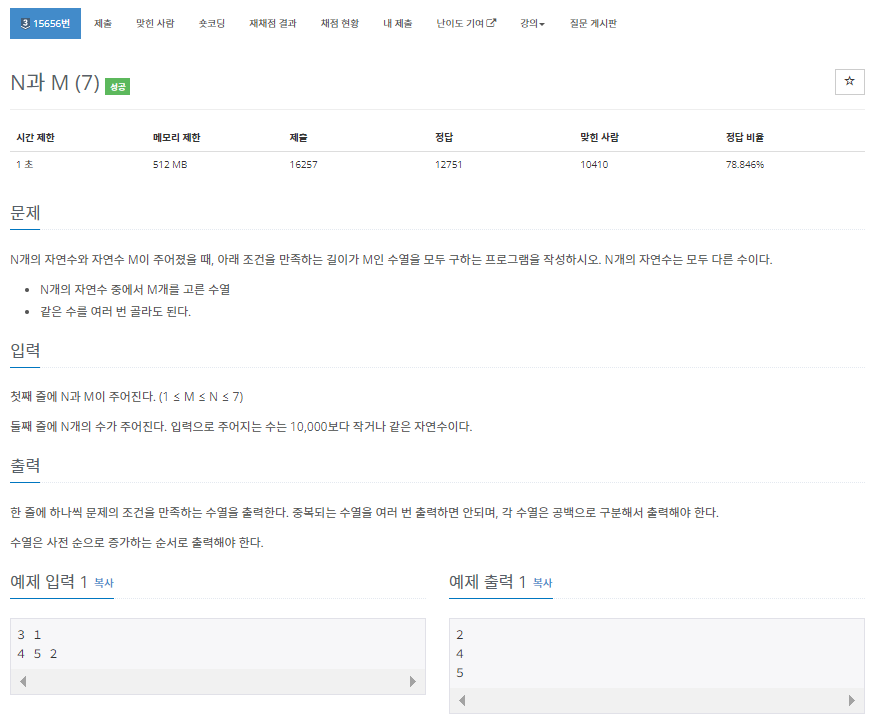Open the 질문 게시판 tab
The image size is (869, 719).
(x=593, y=23)
